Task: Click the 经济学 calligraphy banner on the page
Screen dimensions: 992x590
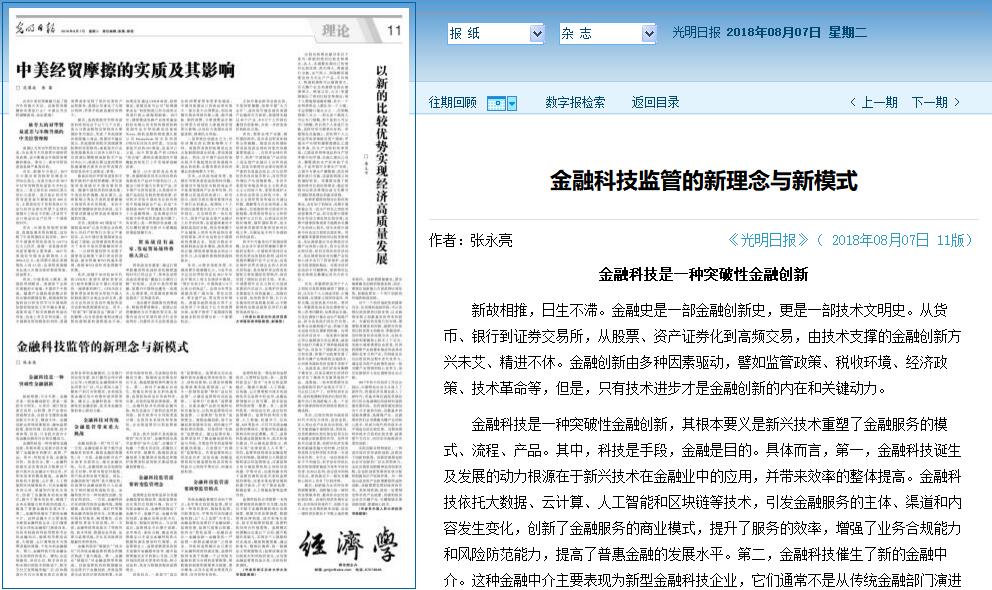Action: tap(350, 546)
